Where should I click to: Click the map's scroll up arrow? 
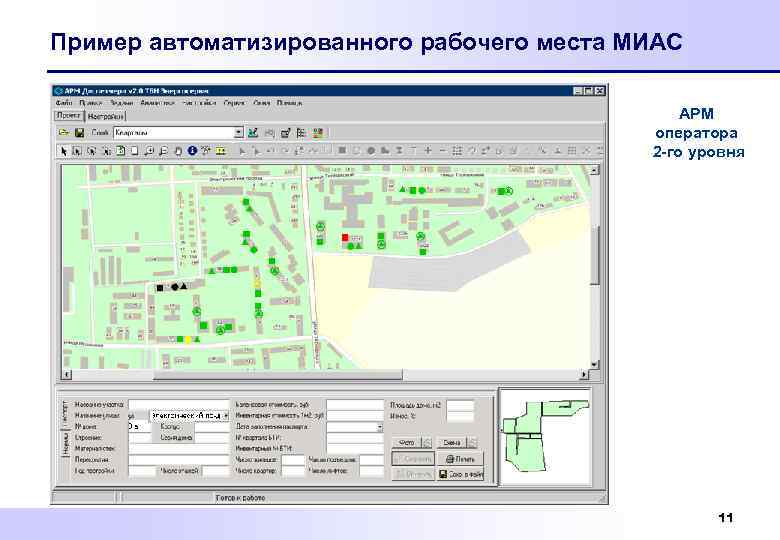click(594, 170)
